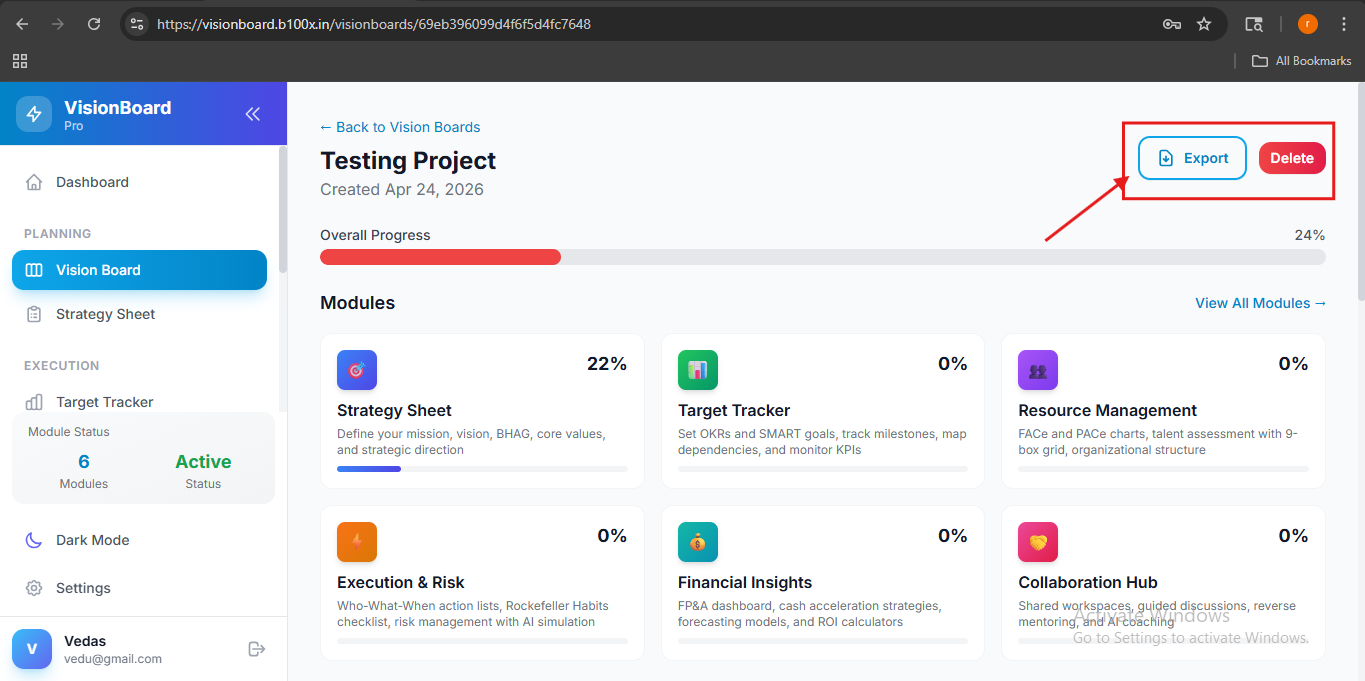Screen dimensions: 1365x681
Task: Click the Collaboration Hub handshake icon
Action: [1038, 542]
